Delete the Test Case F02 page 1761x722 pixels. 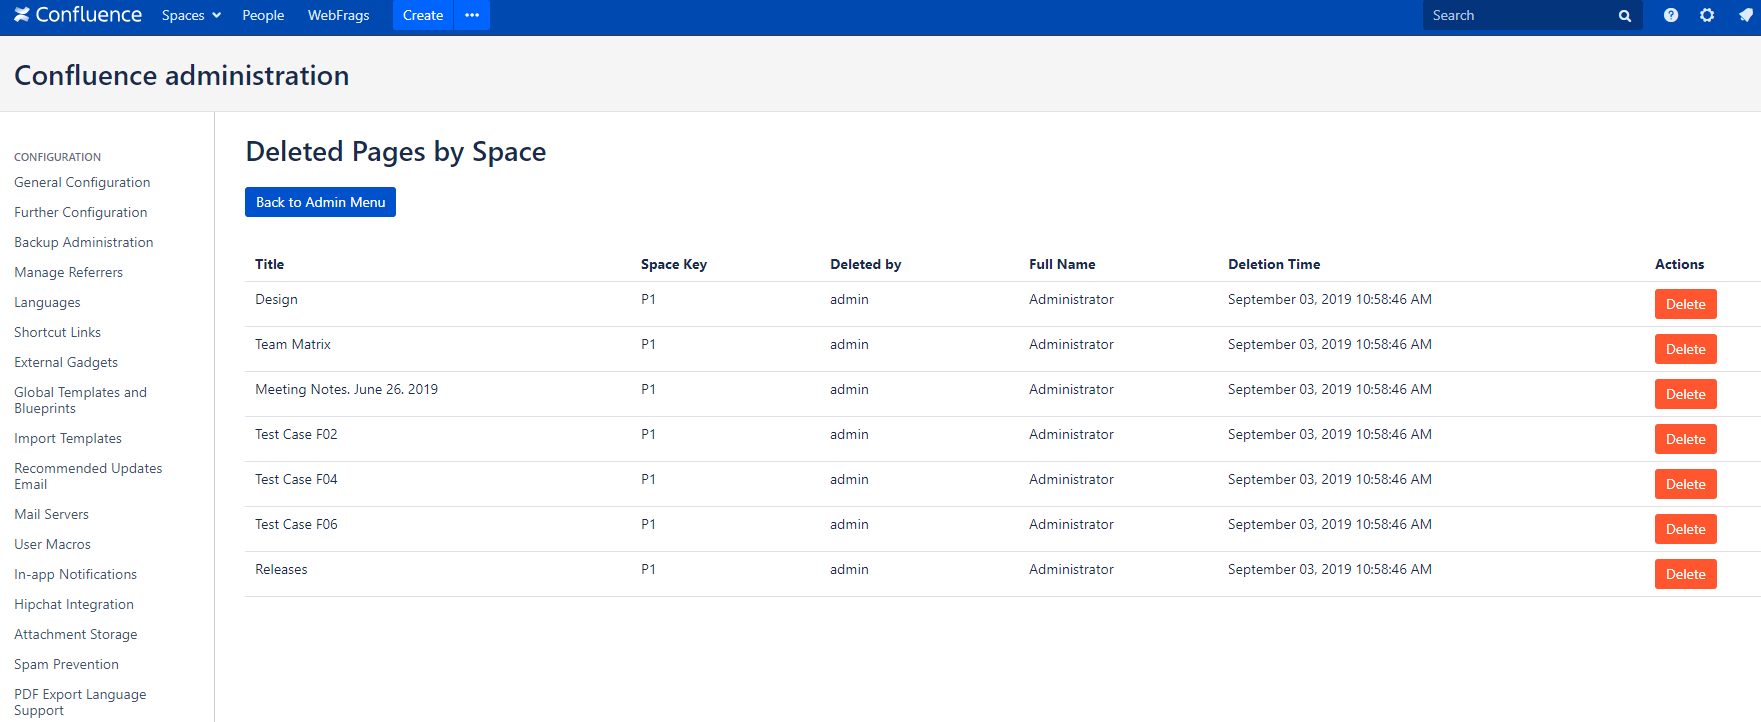tap(1685, 439)
